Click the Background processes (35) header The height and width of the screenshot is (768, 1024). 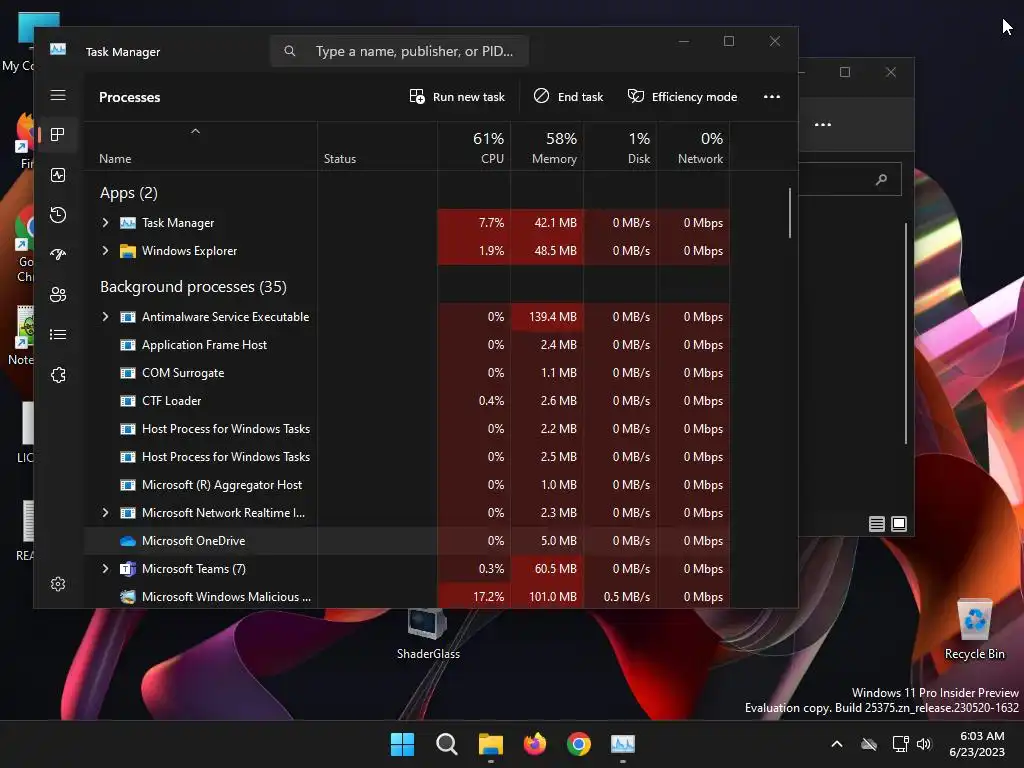pos(193,287)
